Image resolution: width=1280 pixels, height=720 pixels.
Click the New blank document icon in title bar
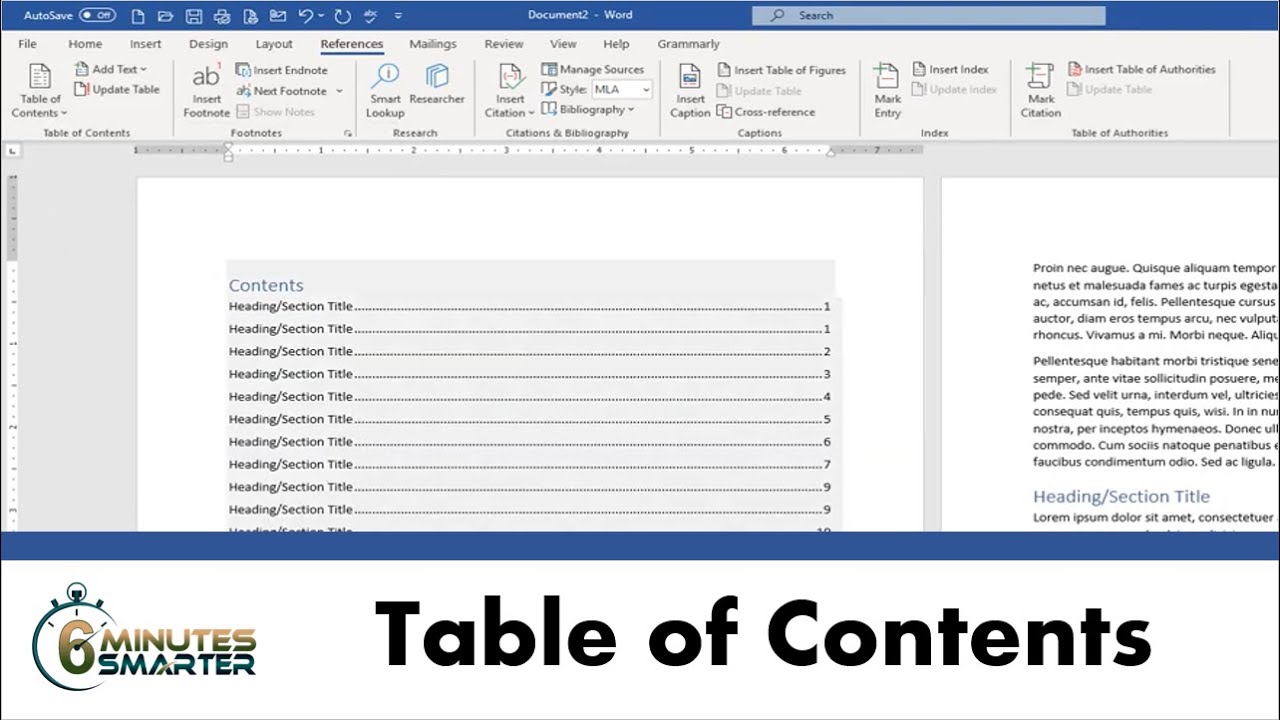point(138,16)
